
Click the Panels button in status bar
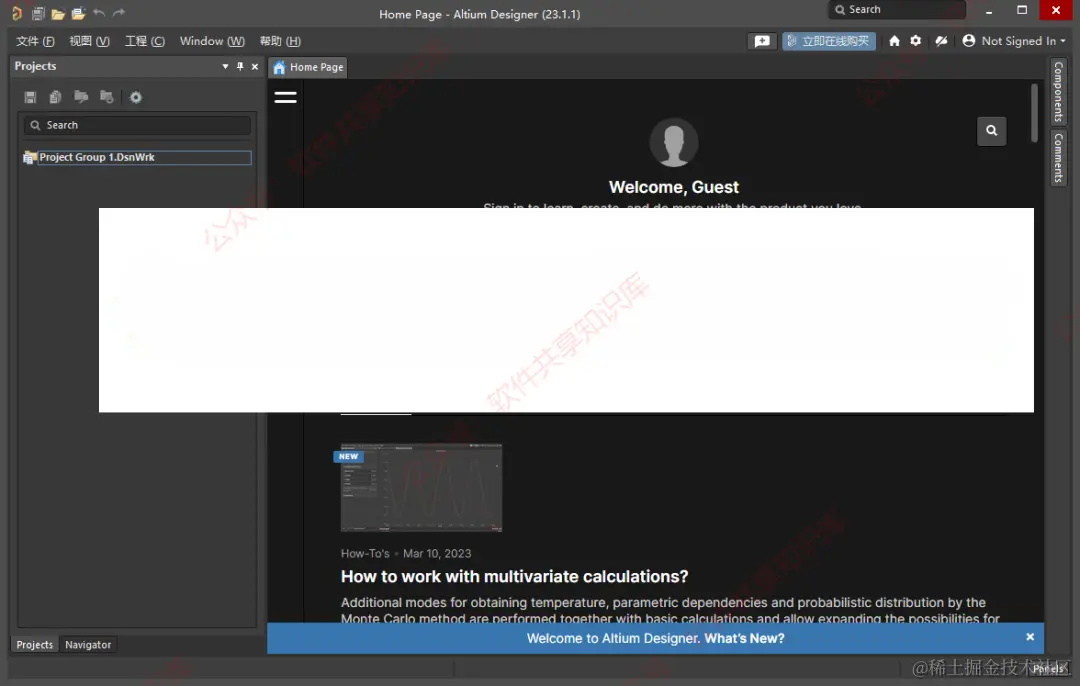(x=1048, y=669)
